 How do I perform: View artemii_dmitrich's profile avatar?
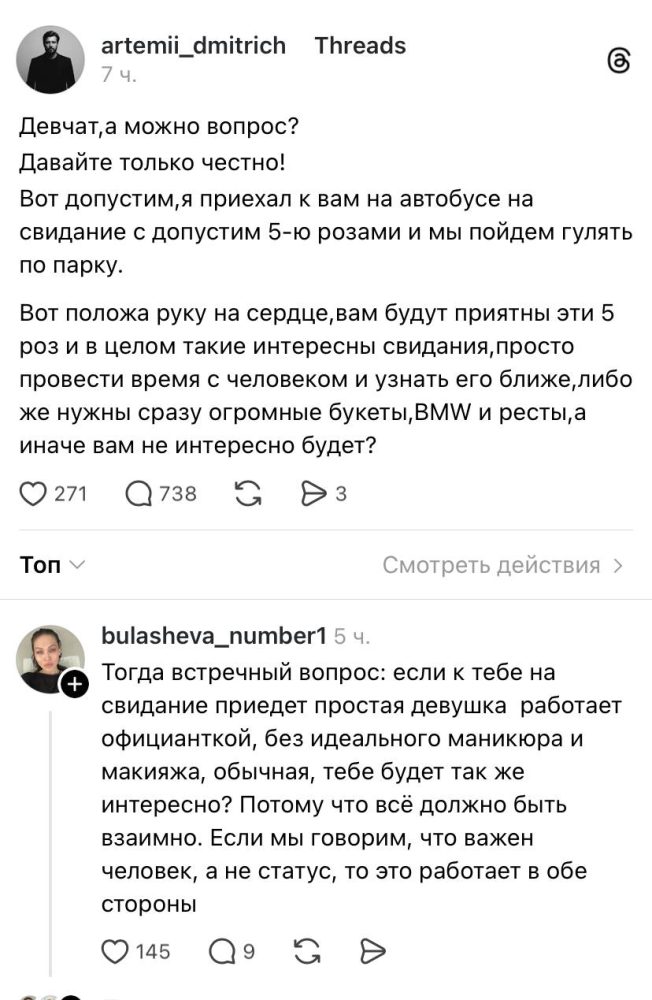(x=50, y=60)
